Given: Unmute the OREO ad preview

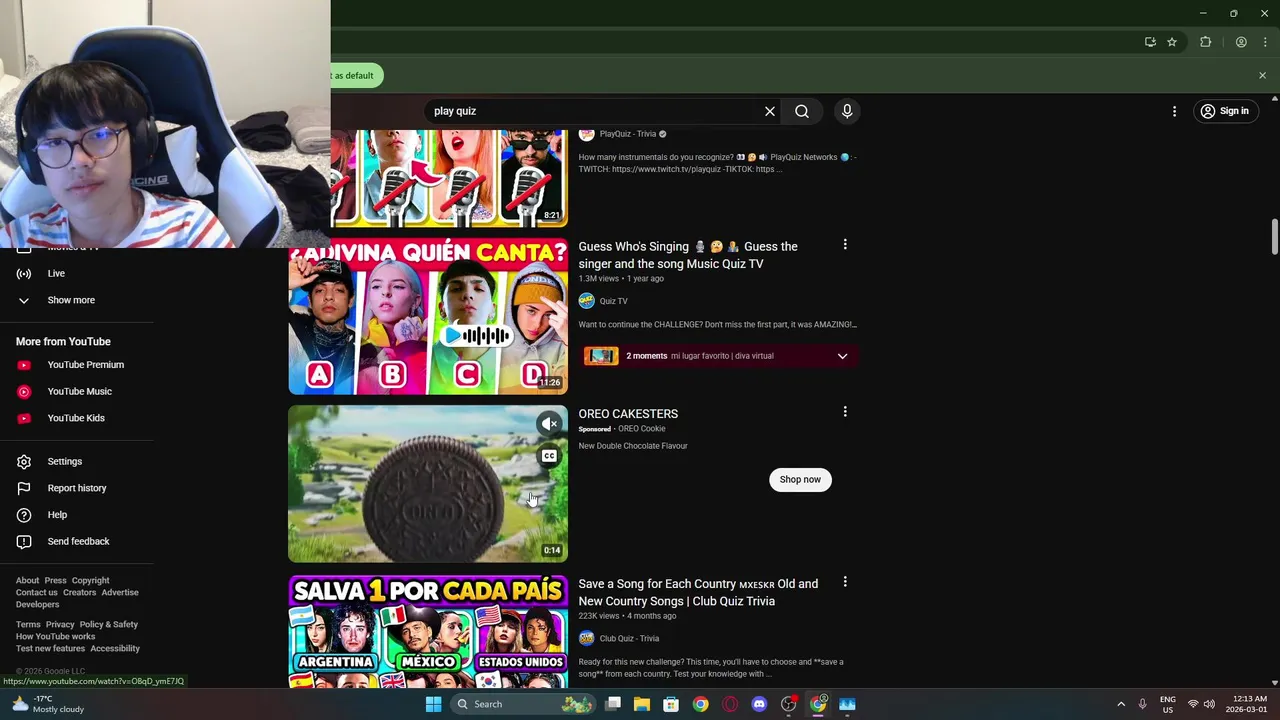Looking at the screenshot, I should (x=549, y=424).
